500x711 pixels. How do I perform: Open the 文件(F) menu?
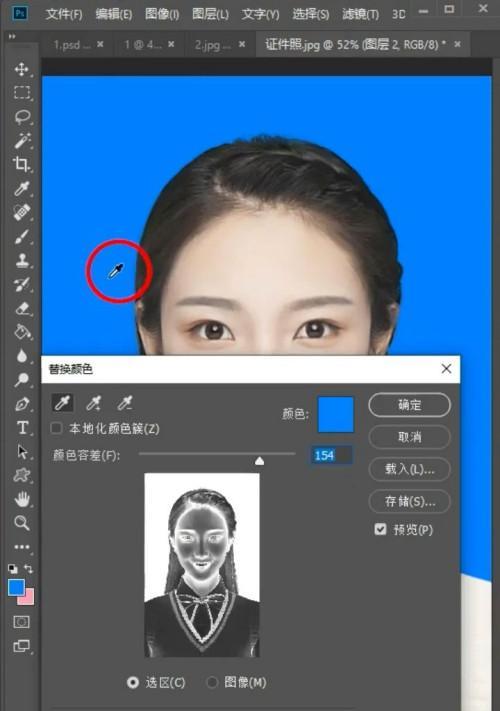(64, 14)
